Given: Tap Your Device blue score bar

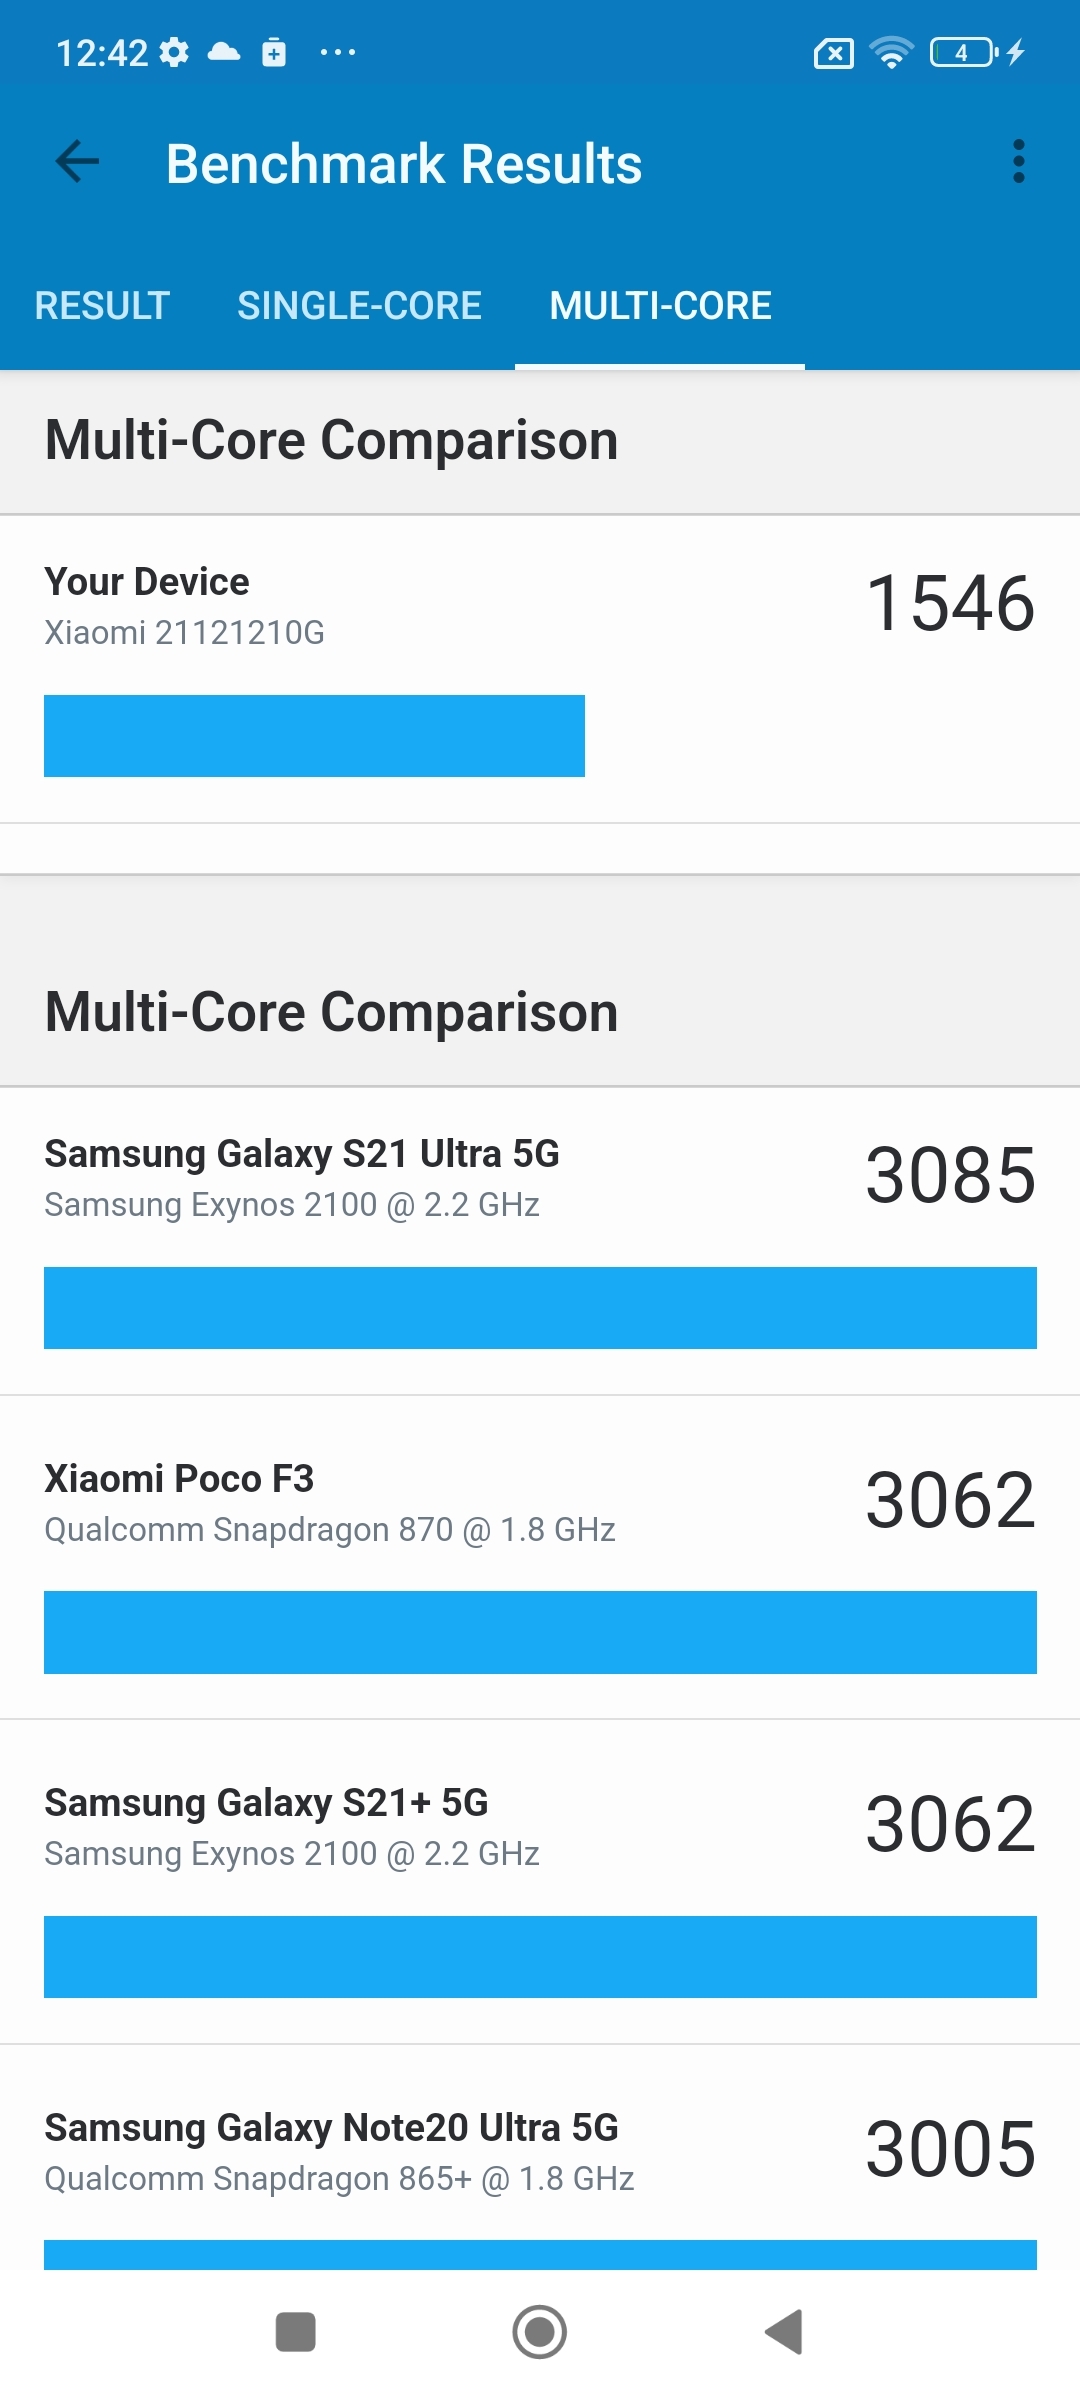Looking at the screenshot, I should point(315,736).
